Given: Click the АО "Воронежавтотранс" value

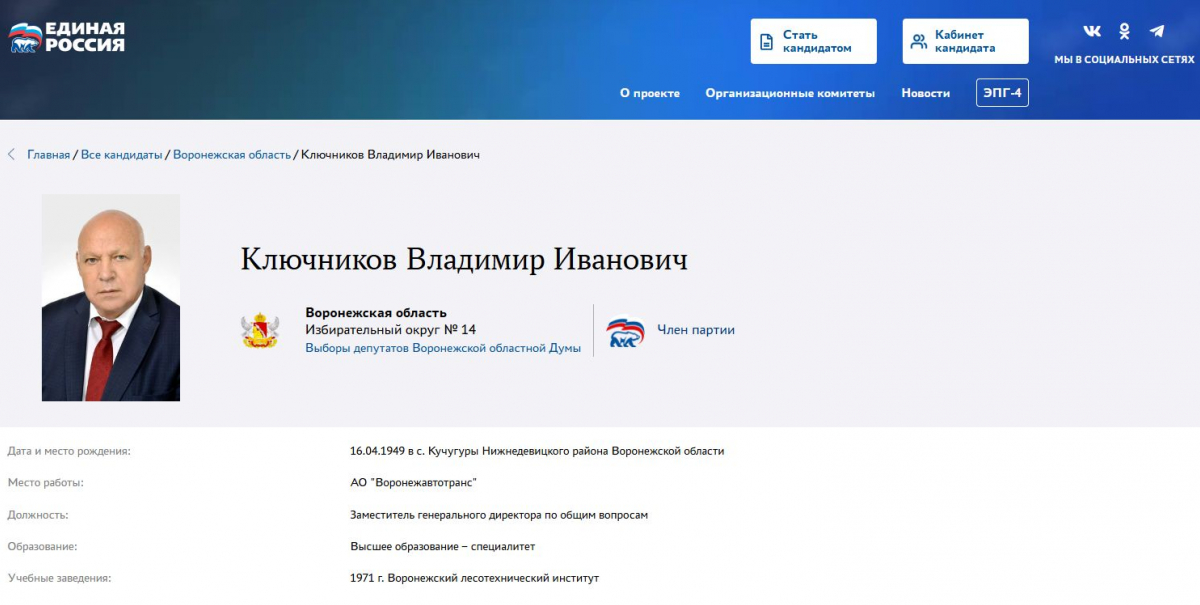Looking at the screenshot, I should point(413,483).
